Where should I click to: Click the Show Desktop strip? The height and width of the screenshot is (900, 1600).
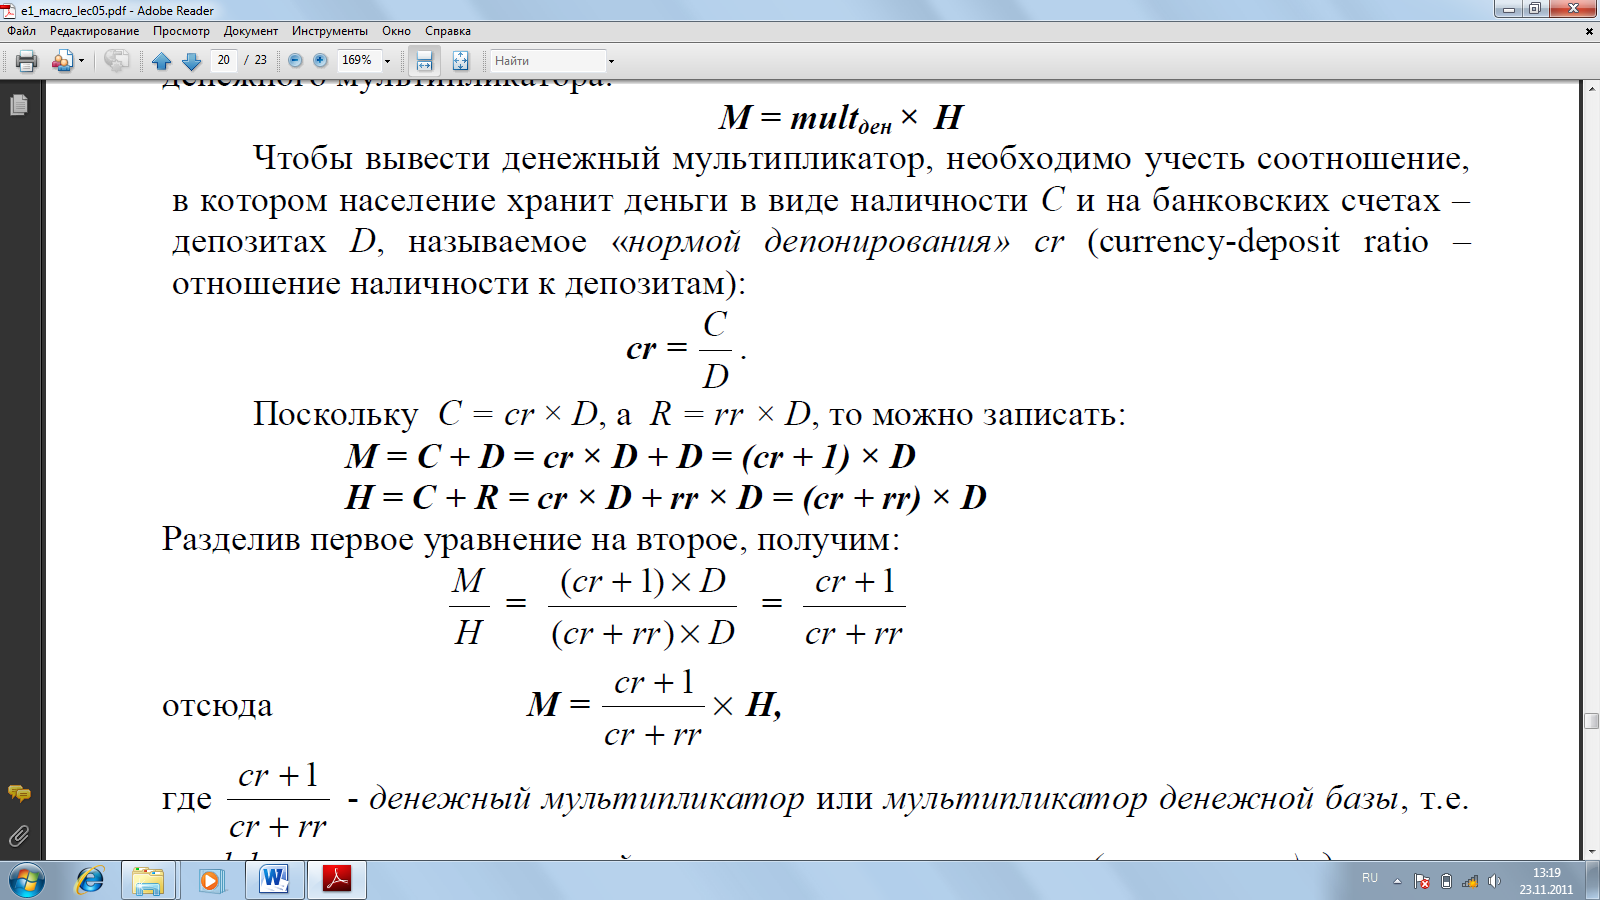point(1592,880)
